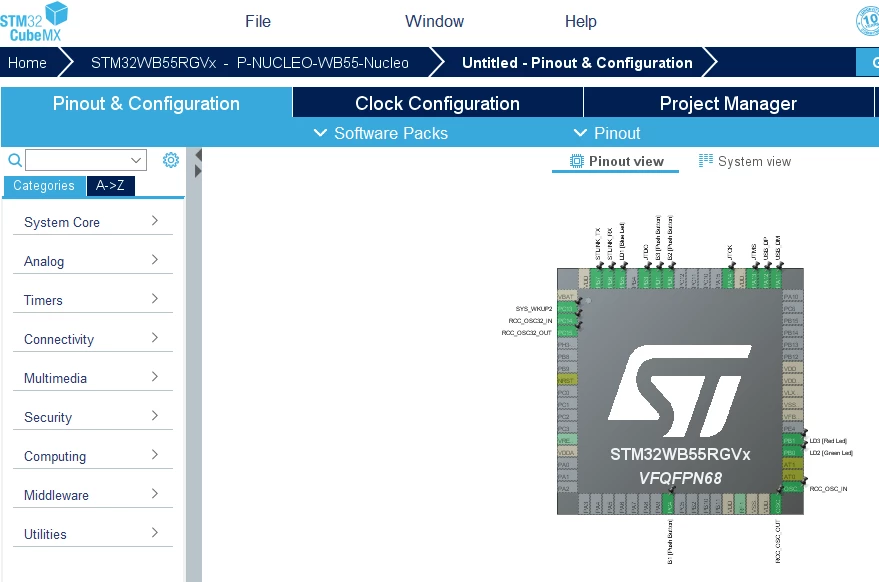Viewport: 879px width, 582px height.
Task: Open the File menu
Action: [x=258, y=21]
